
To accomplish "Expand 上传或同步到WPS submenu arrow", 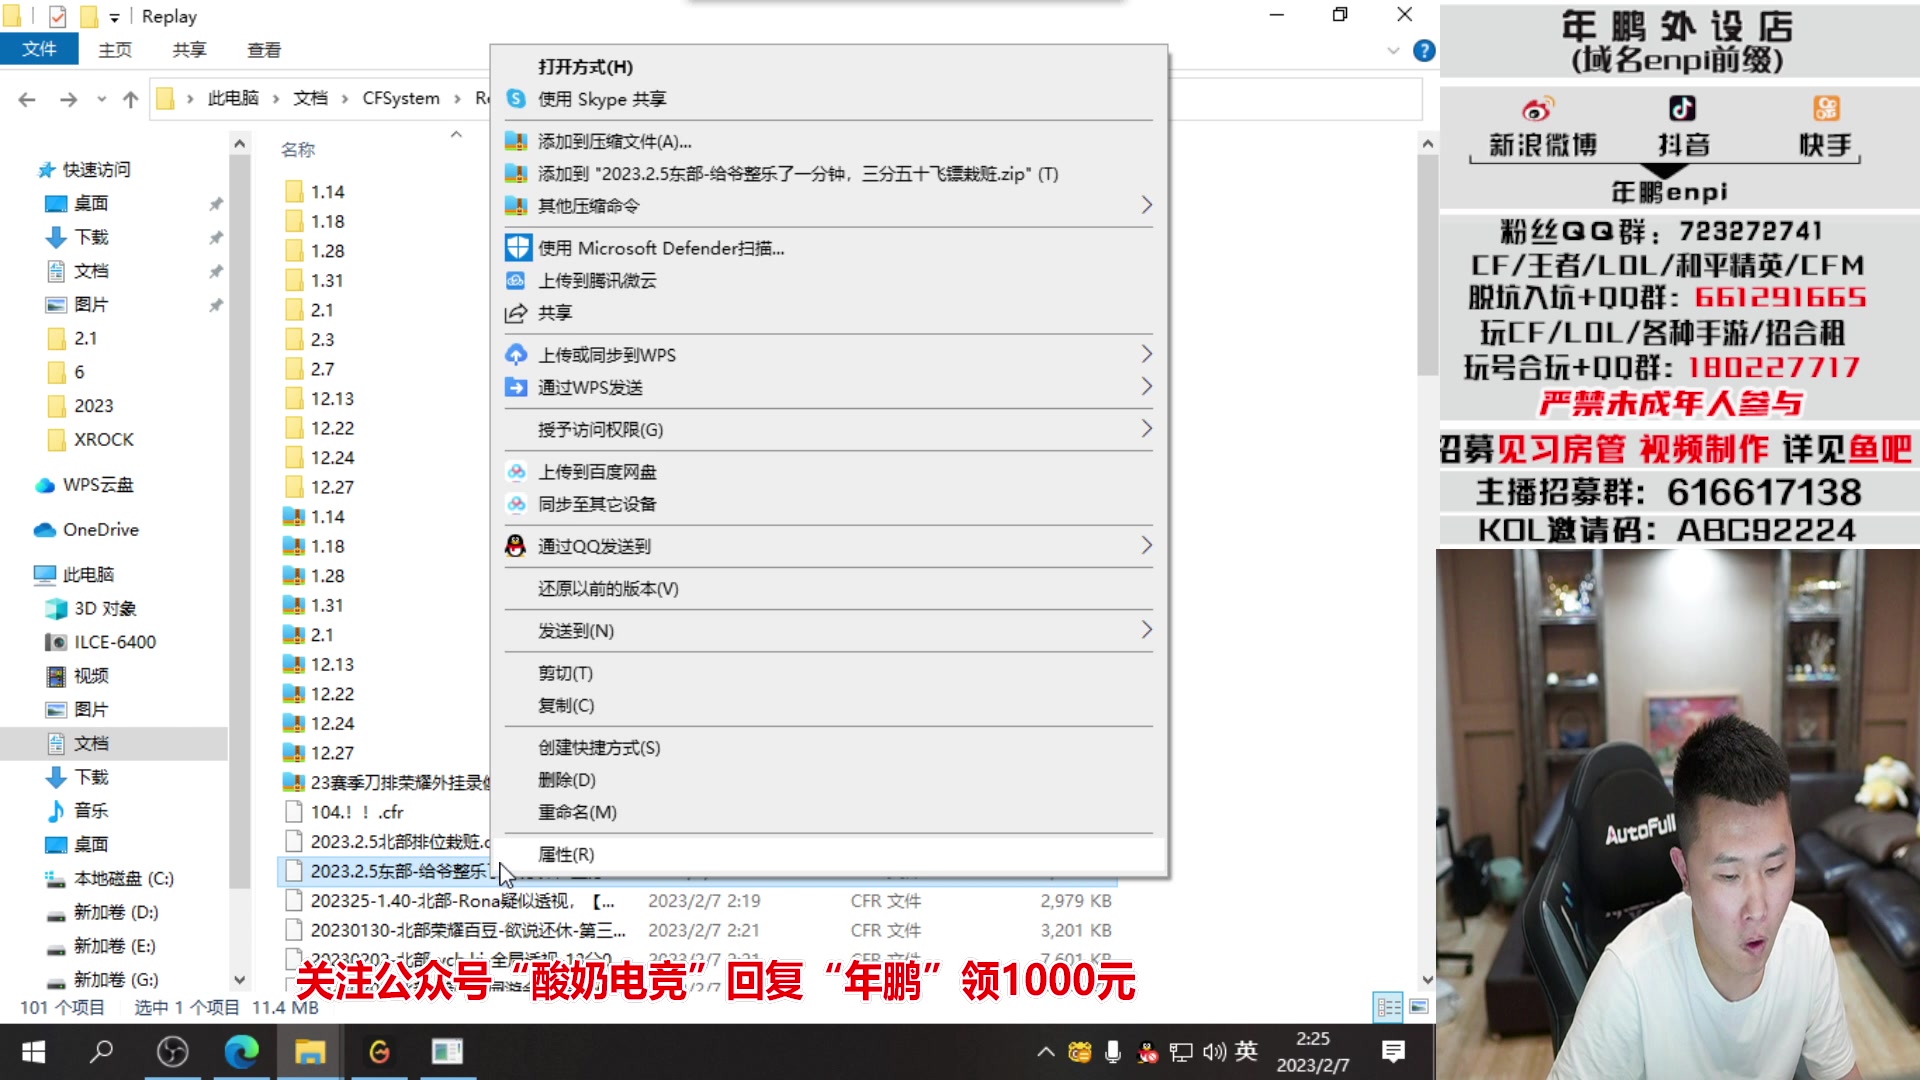I will [1147, 355].
